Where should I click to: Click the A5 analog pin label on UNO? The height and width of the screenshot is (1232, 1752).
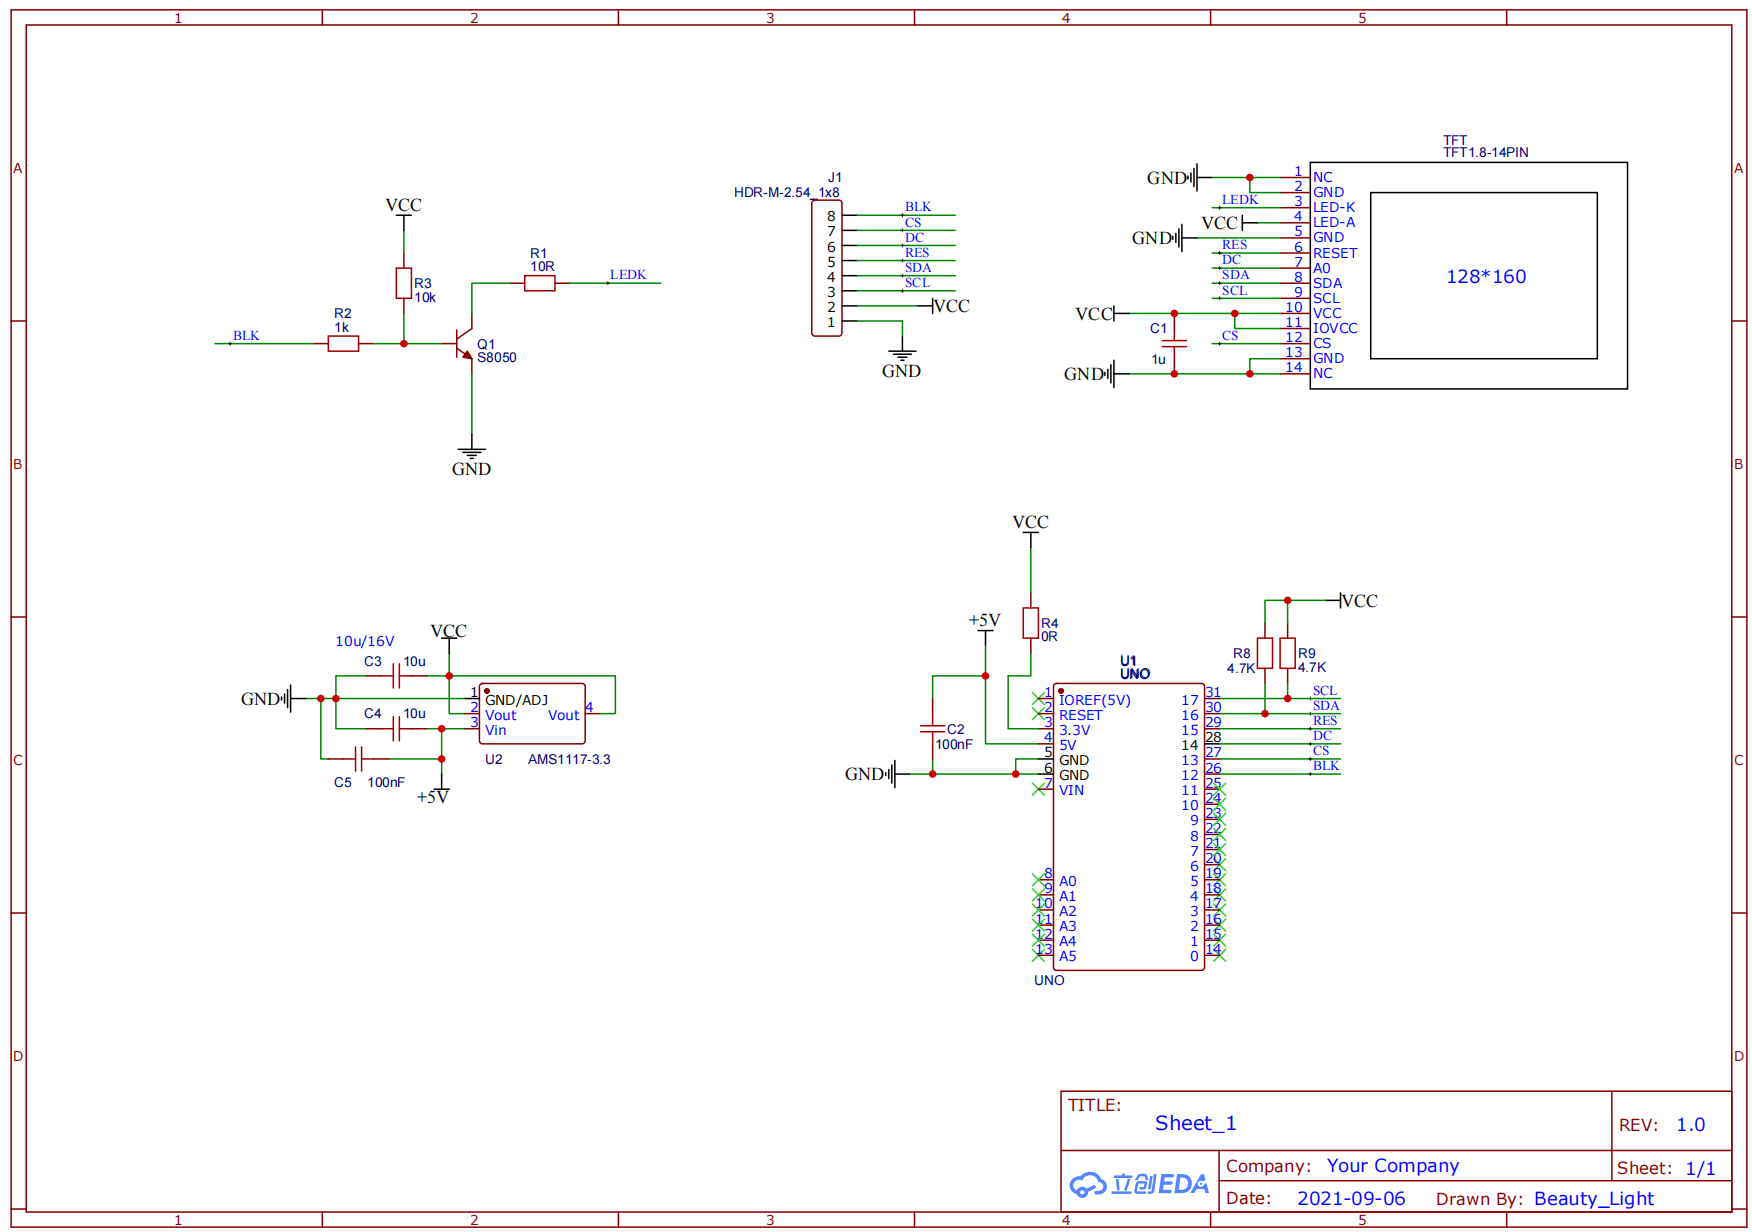(x=1068, y=956)
